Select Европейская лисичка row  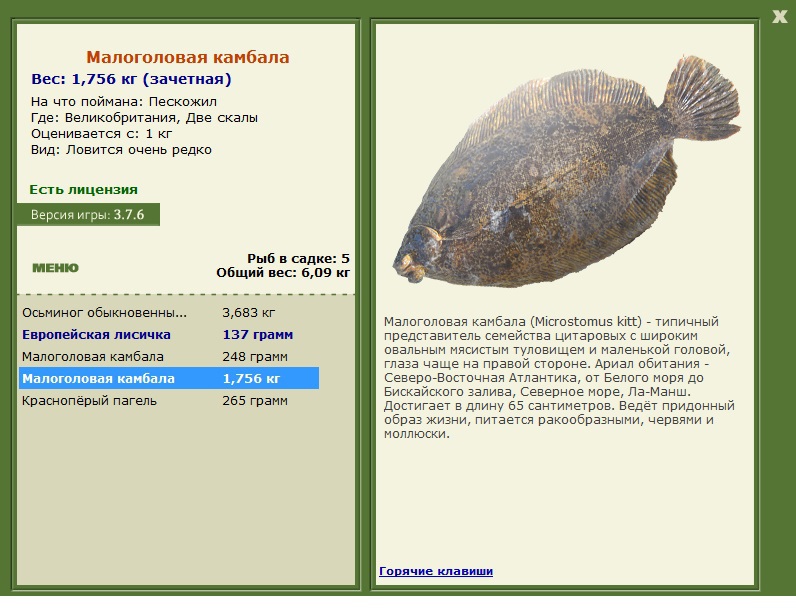tap(169, 335)
